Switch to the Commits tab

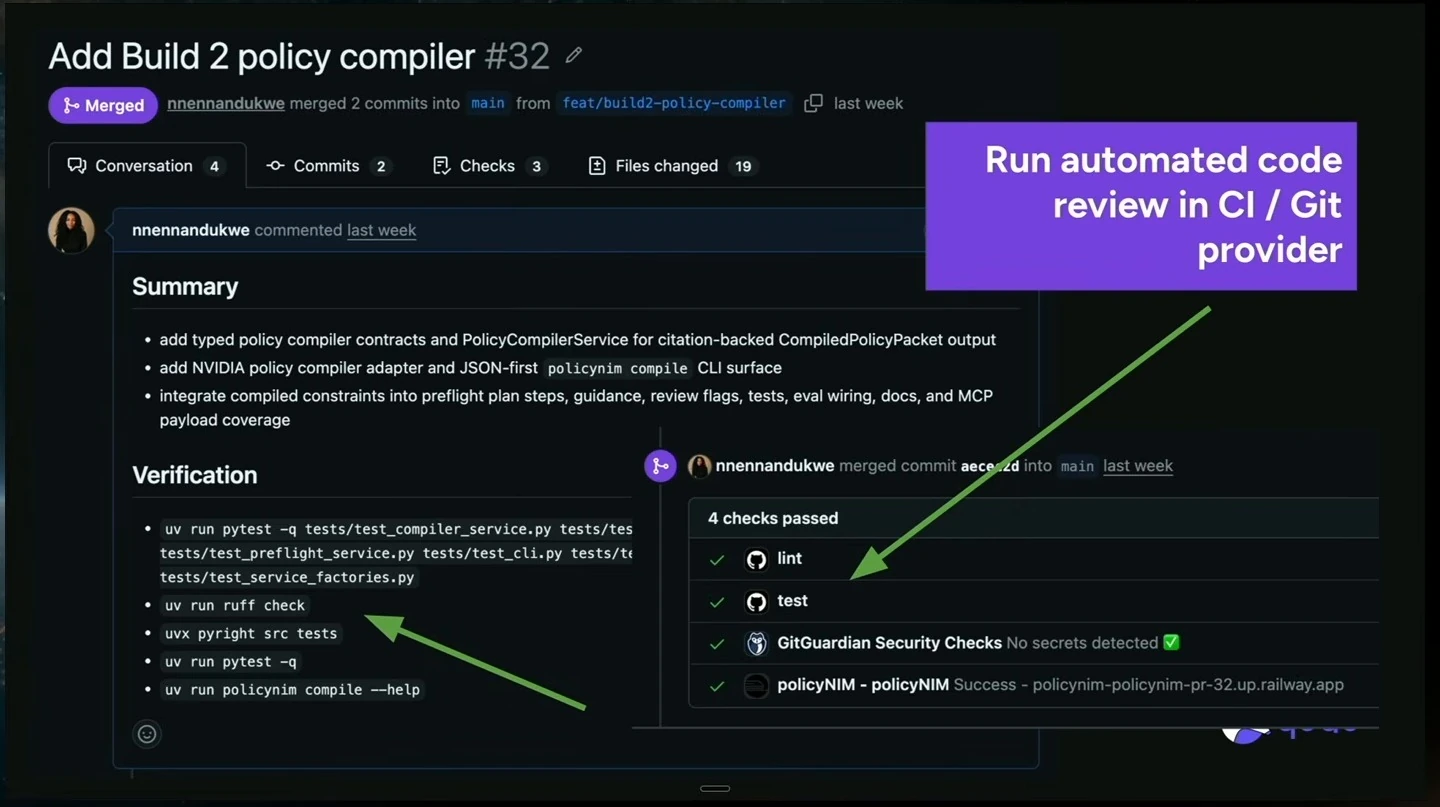click(x=328, y=166)
